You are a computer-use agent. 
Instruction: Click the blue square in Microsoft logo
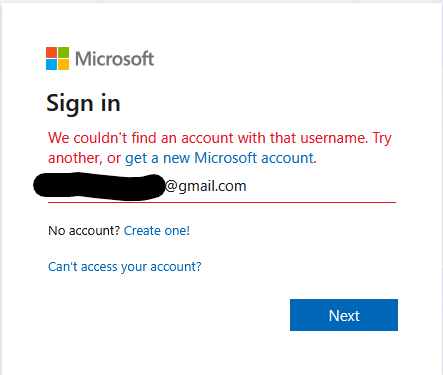click(51, 65)
